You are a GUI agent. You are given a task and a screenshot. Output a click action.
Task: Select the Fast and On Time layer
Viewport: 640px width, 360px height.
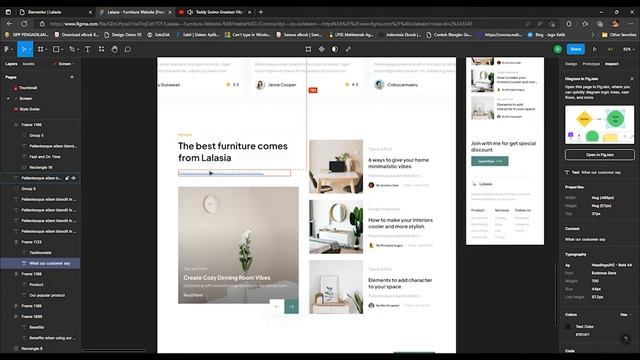pyautogui.click(x=44, y=157)
